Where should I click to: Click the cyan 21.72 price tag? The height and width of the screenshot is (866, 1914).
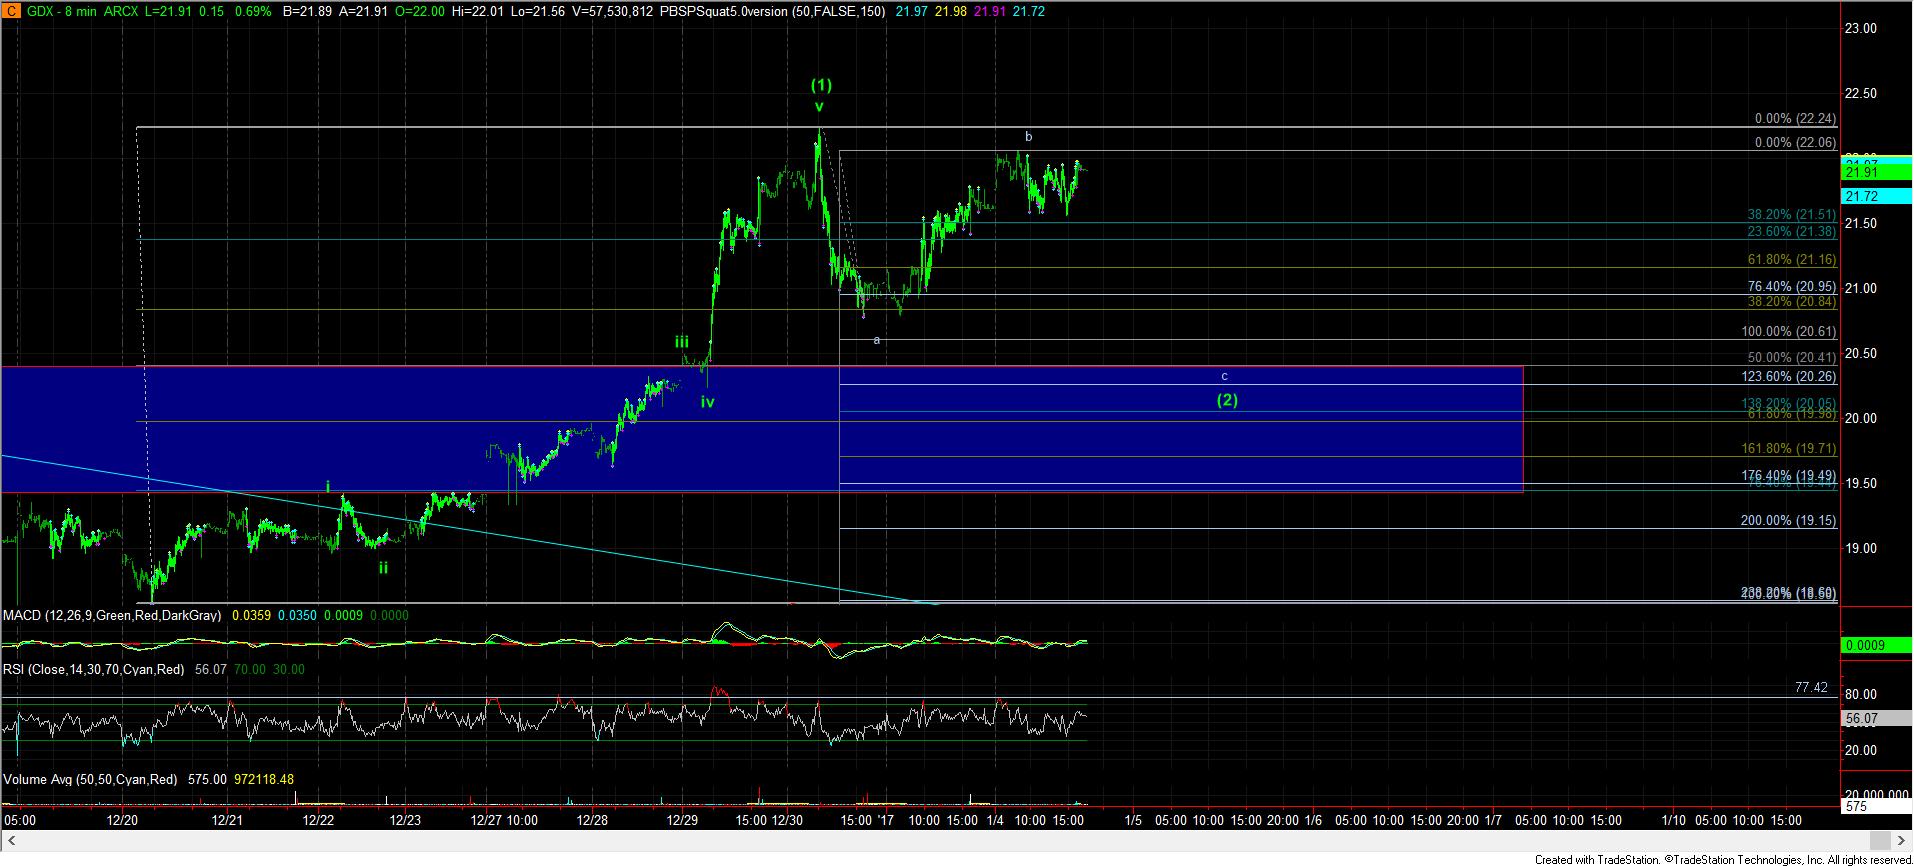pyautogui.click(x=1875, y=196)
